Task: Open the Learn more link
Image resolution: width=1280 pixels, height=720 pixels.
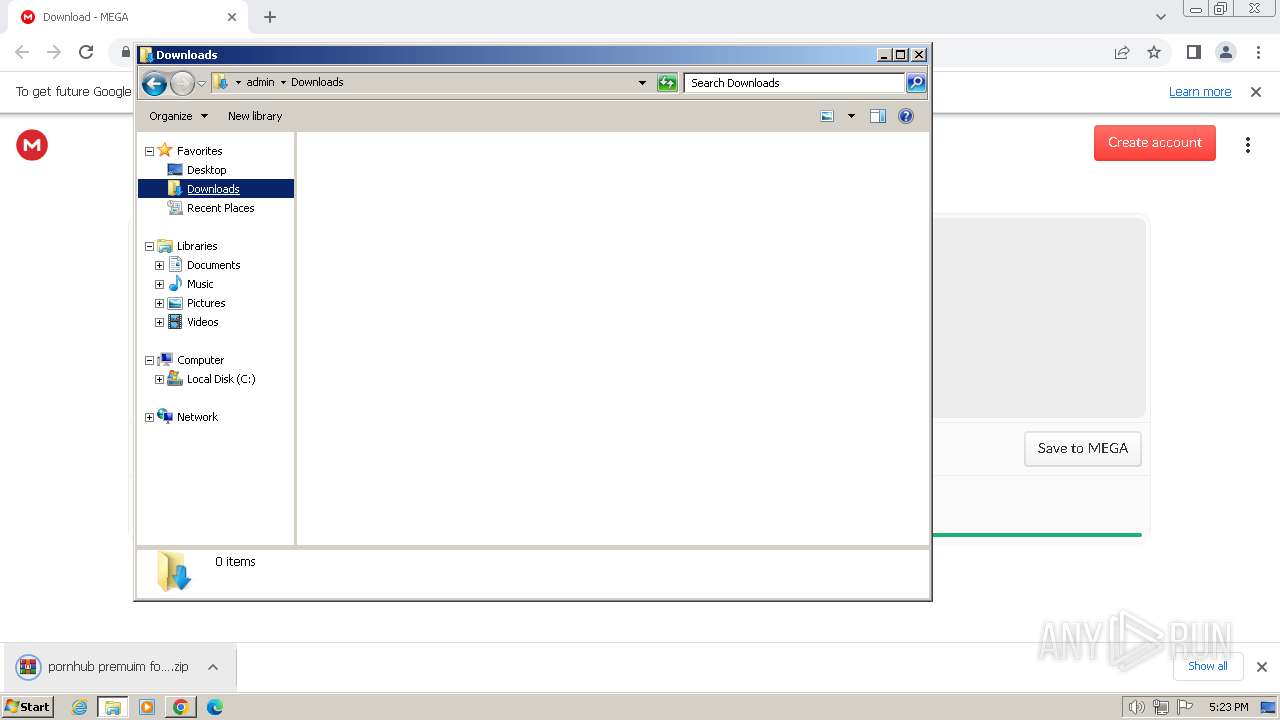Action: 1200,92
